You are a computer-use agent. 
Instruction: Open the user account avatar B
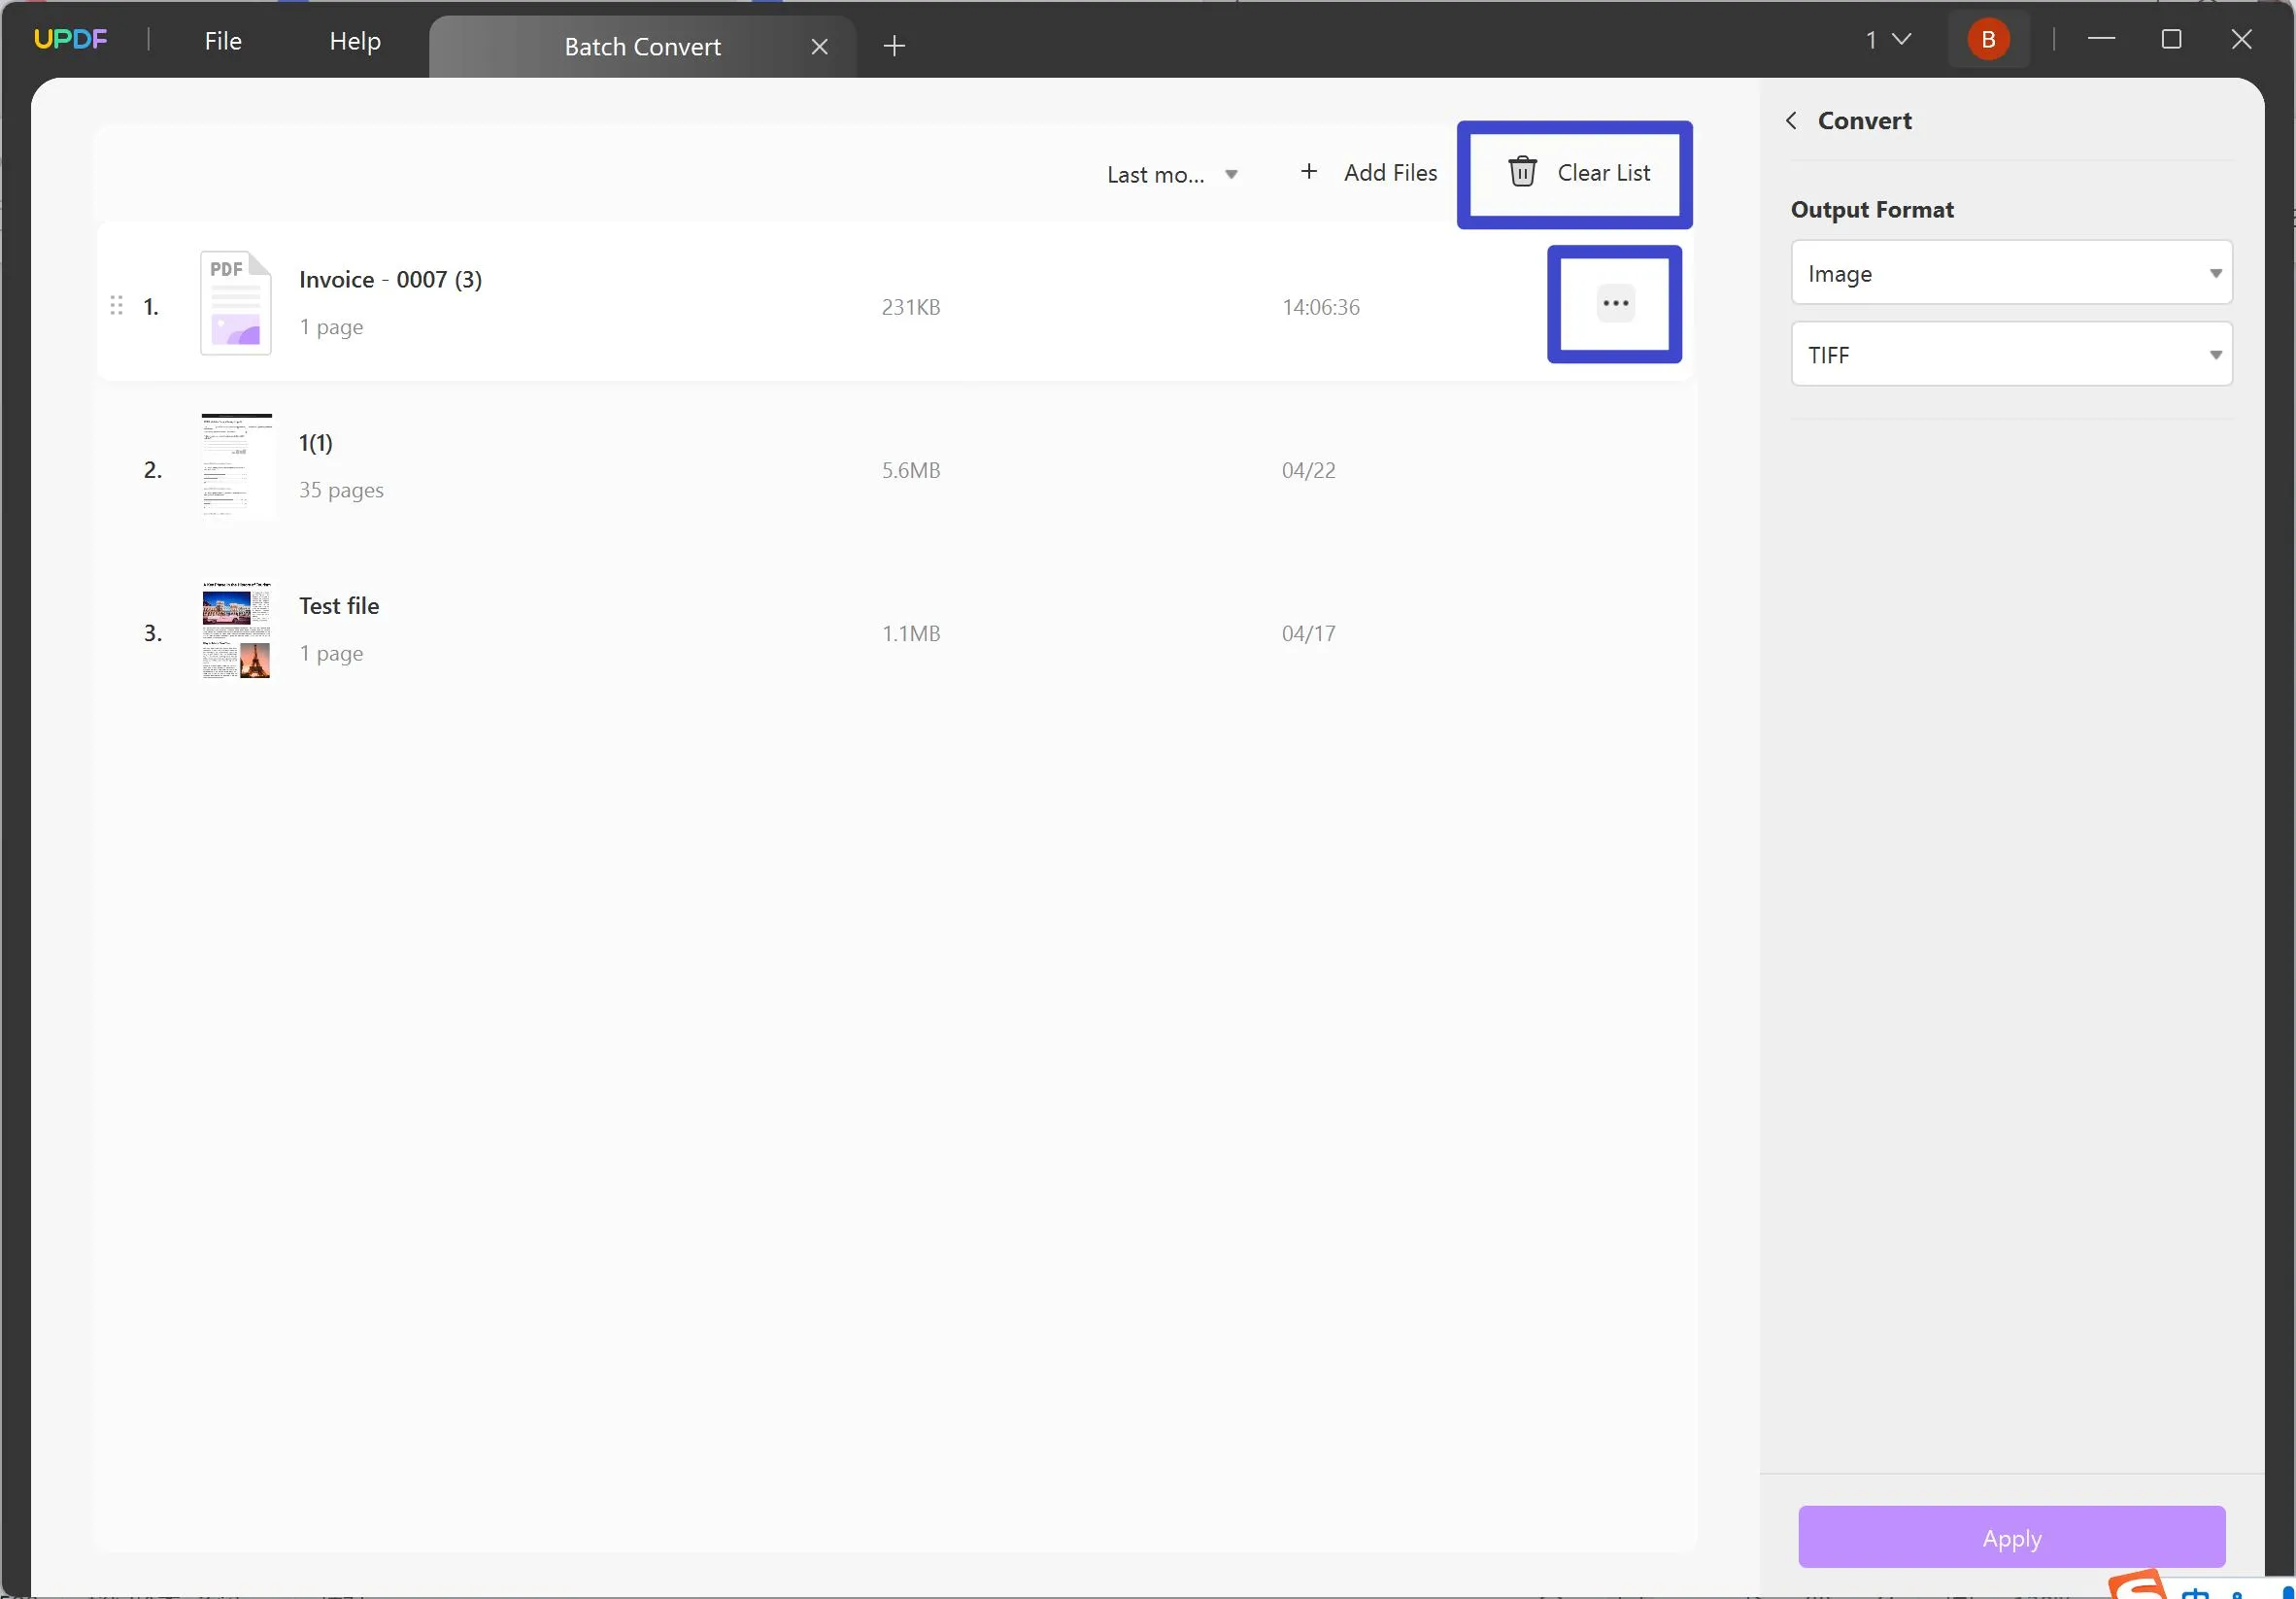(x=1988, y=39)
